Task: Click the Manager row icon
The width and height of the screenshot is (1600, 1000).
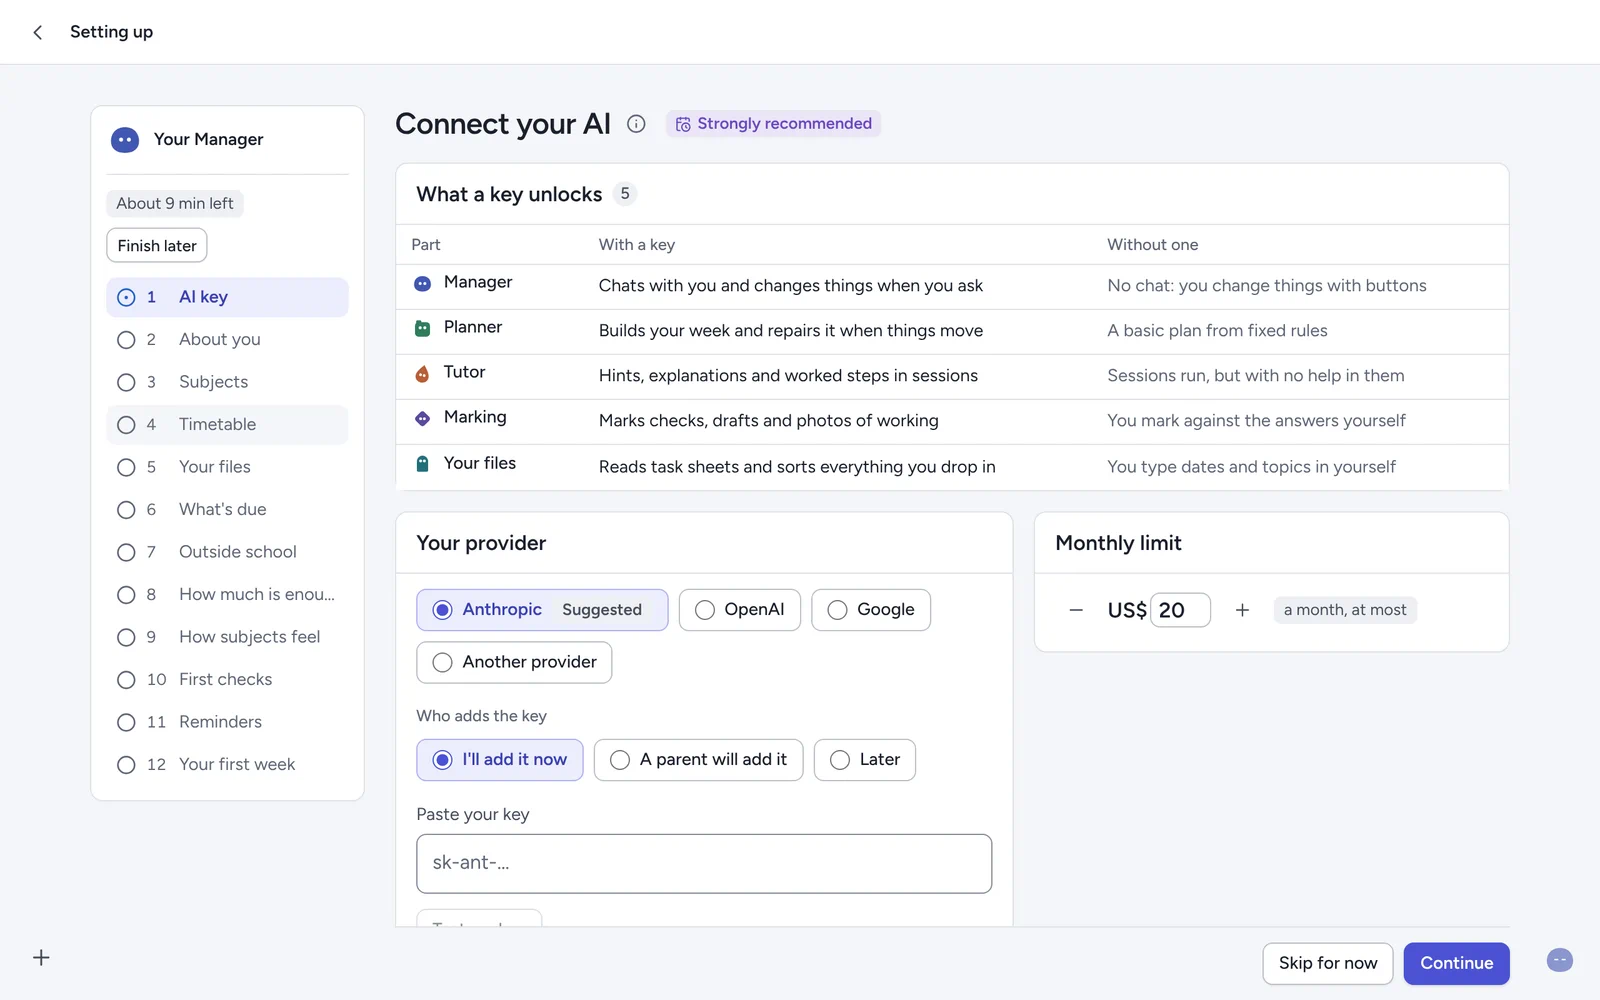Action: click(422, 284)
